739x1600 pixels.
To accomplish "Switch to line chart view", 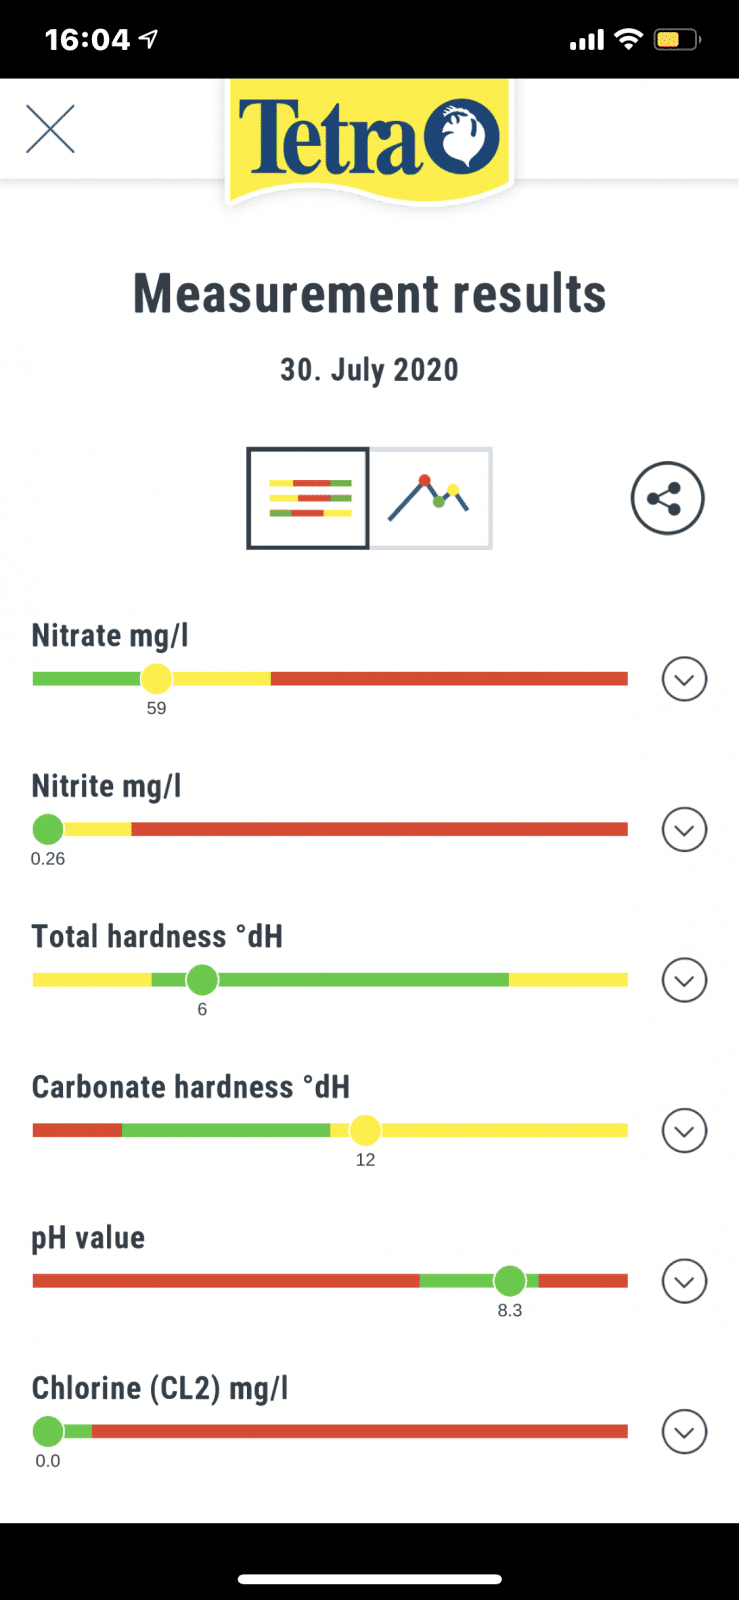I will (431, 498).
